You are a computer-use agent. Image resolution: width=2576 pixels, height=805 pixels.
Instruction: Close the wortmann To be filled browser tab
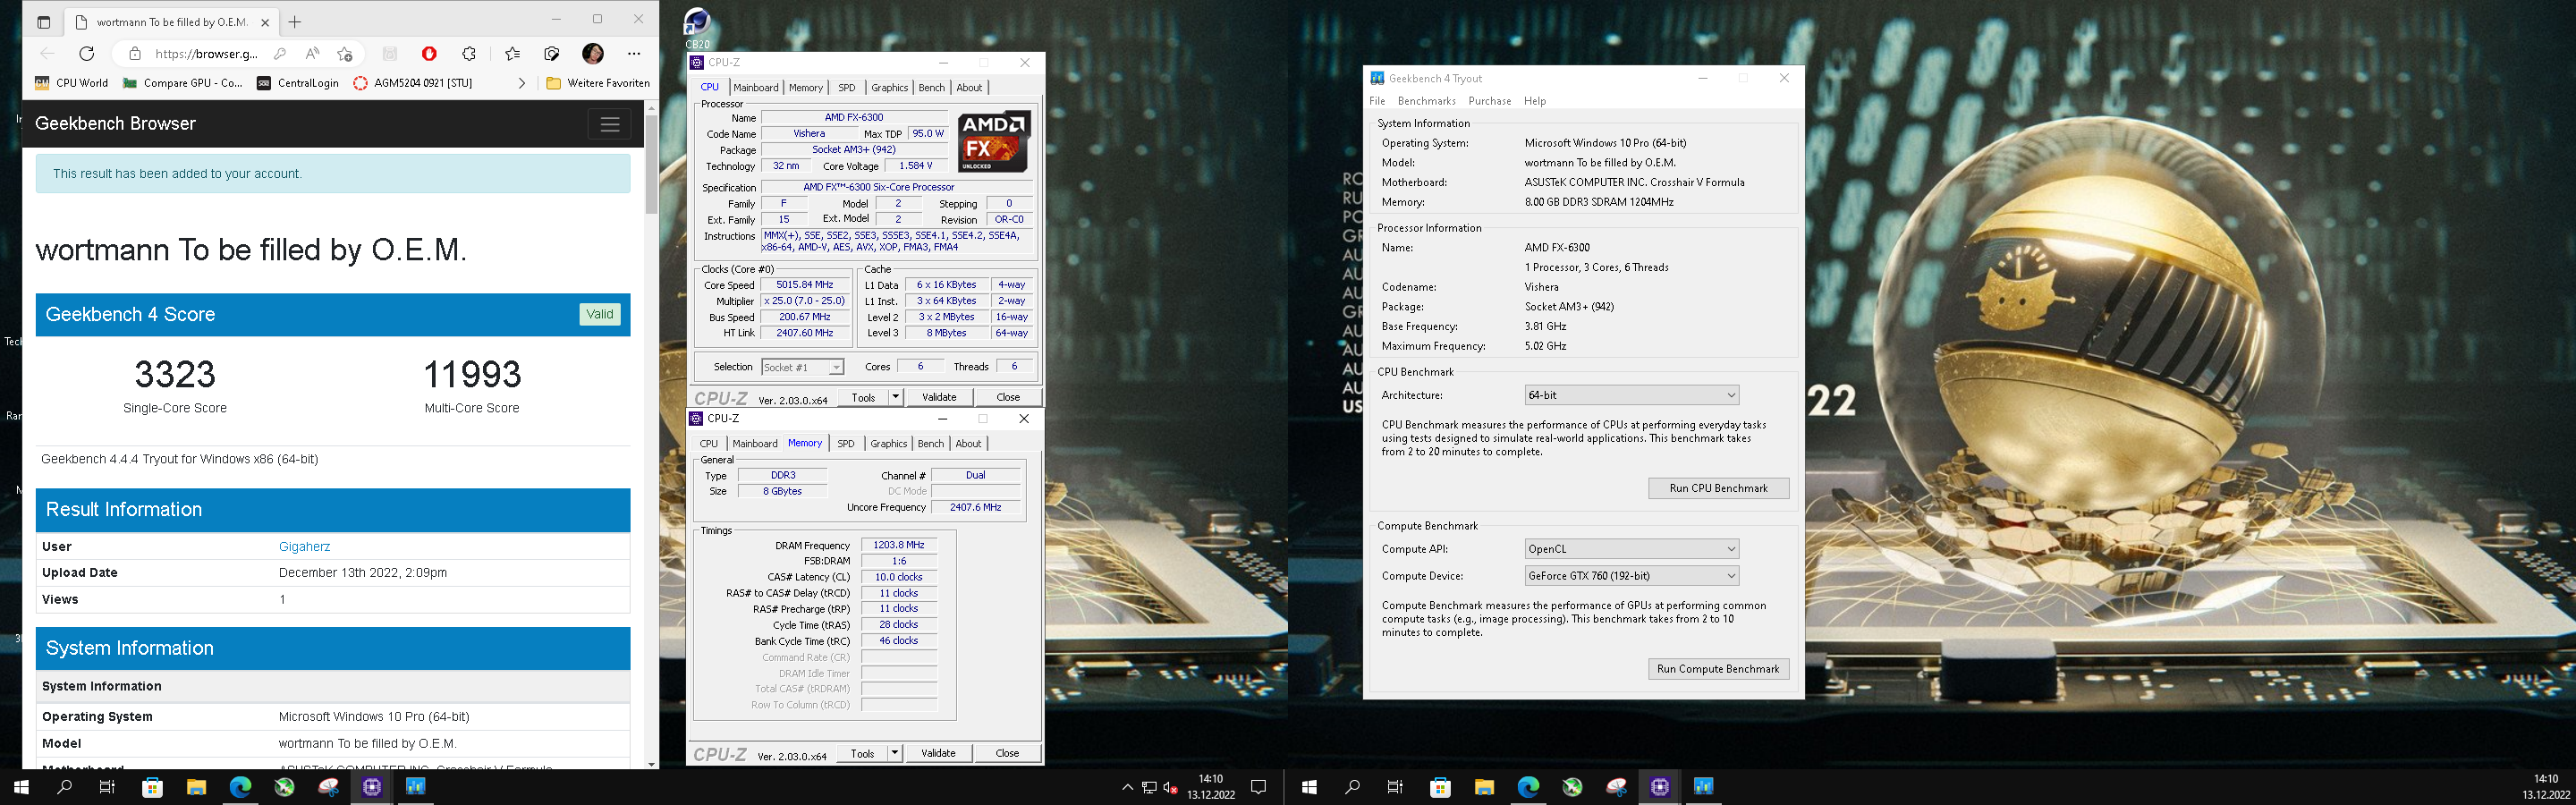pyautogui.click(x=265, y=22)
